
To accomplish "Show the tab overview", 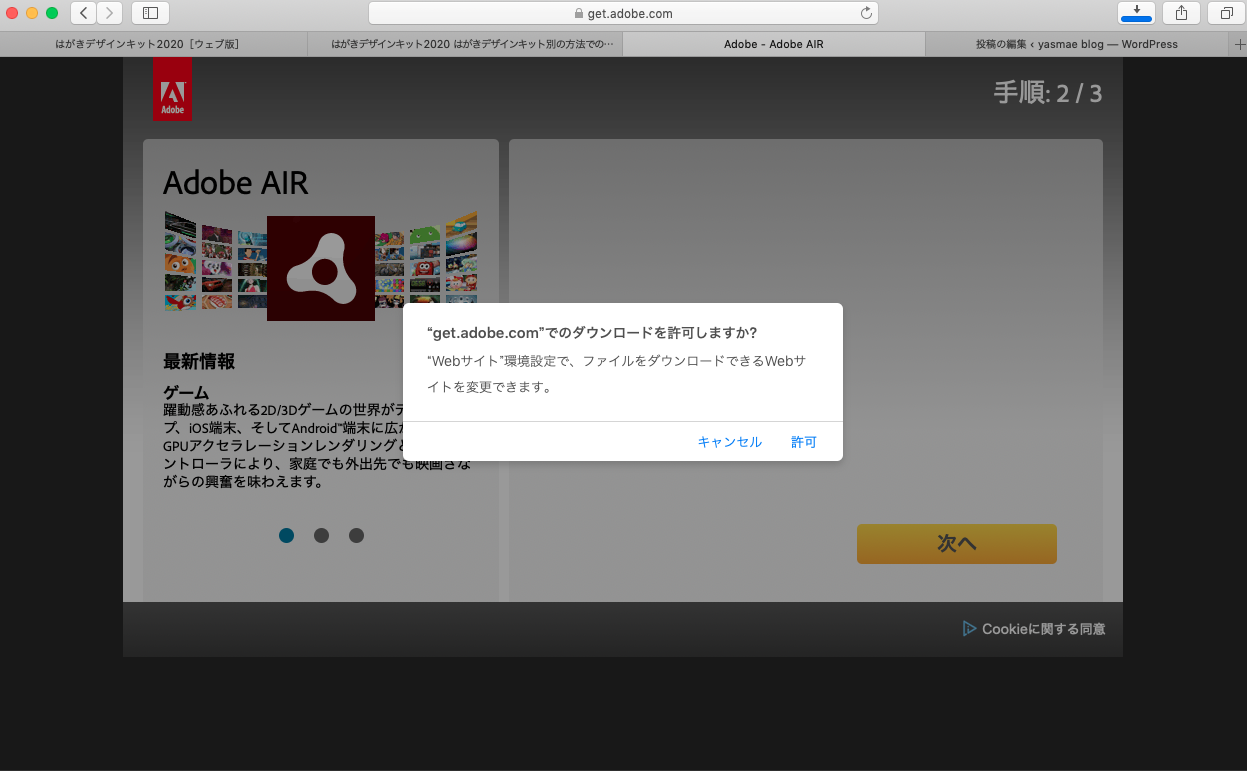I will click(1226, 13).
